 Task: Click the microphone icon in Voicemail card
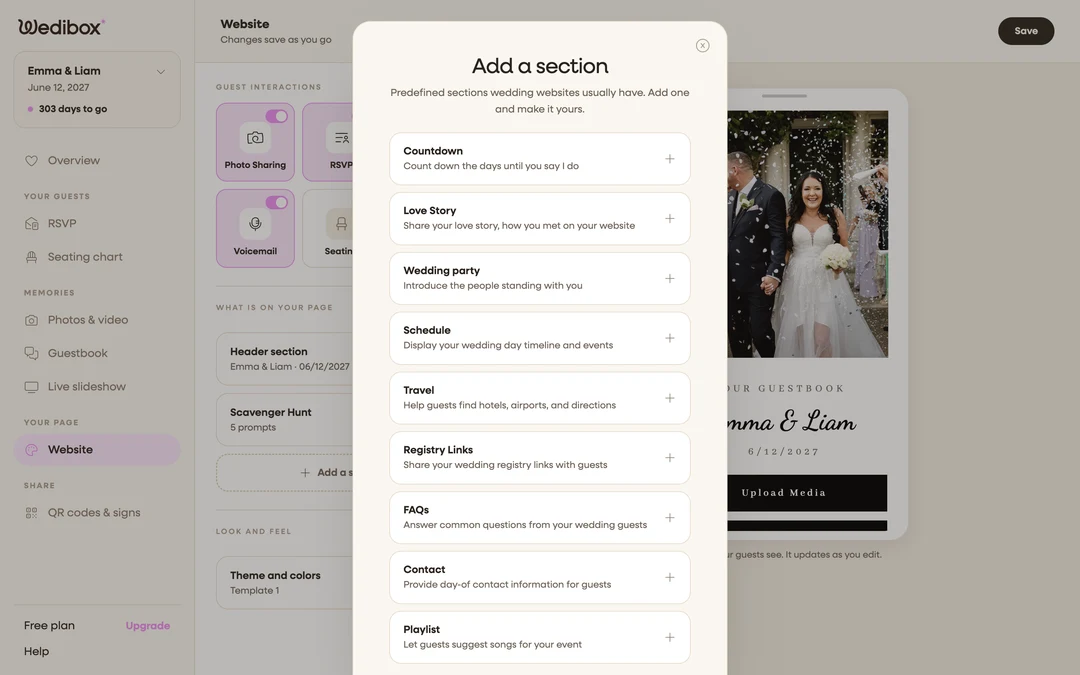tap(255, 224)
